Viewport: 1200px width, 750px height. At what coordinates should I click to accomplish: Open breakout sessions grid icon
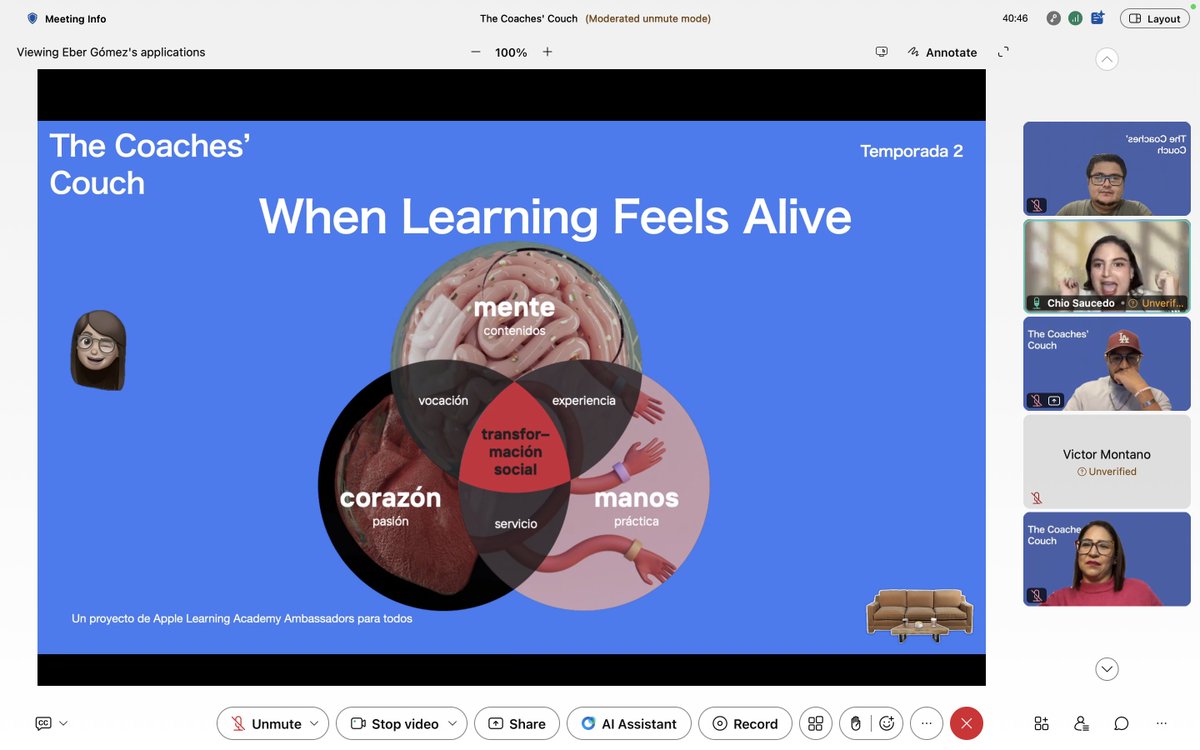click(x=816, y=723)
